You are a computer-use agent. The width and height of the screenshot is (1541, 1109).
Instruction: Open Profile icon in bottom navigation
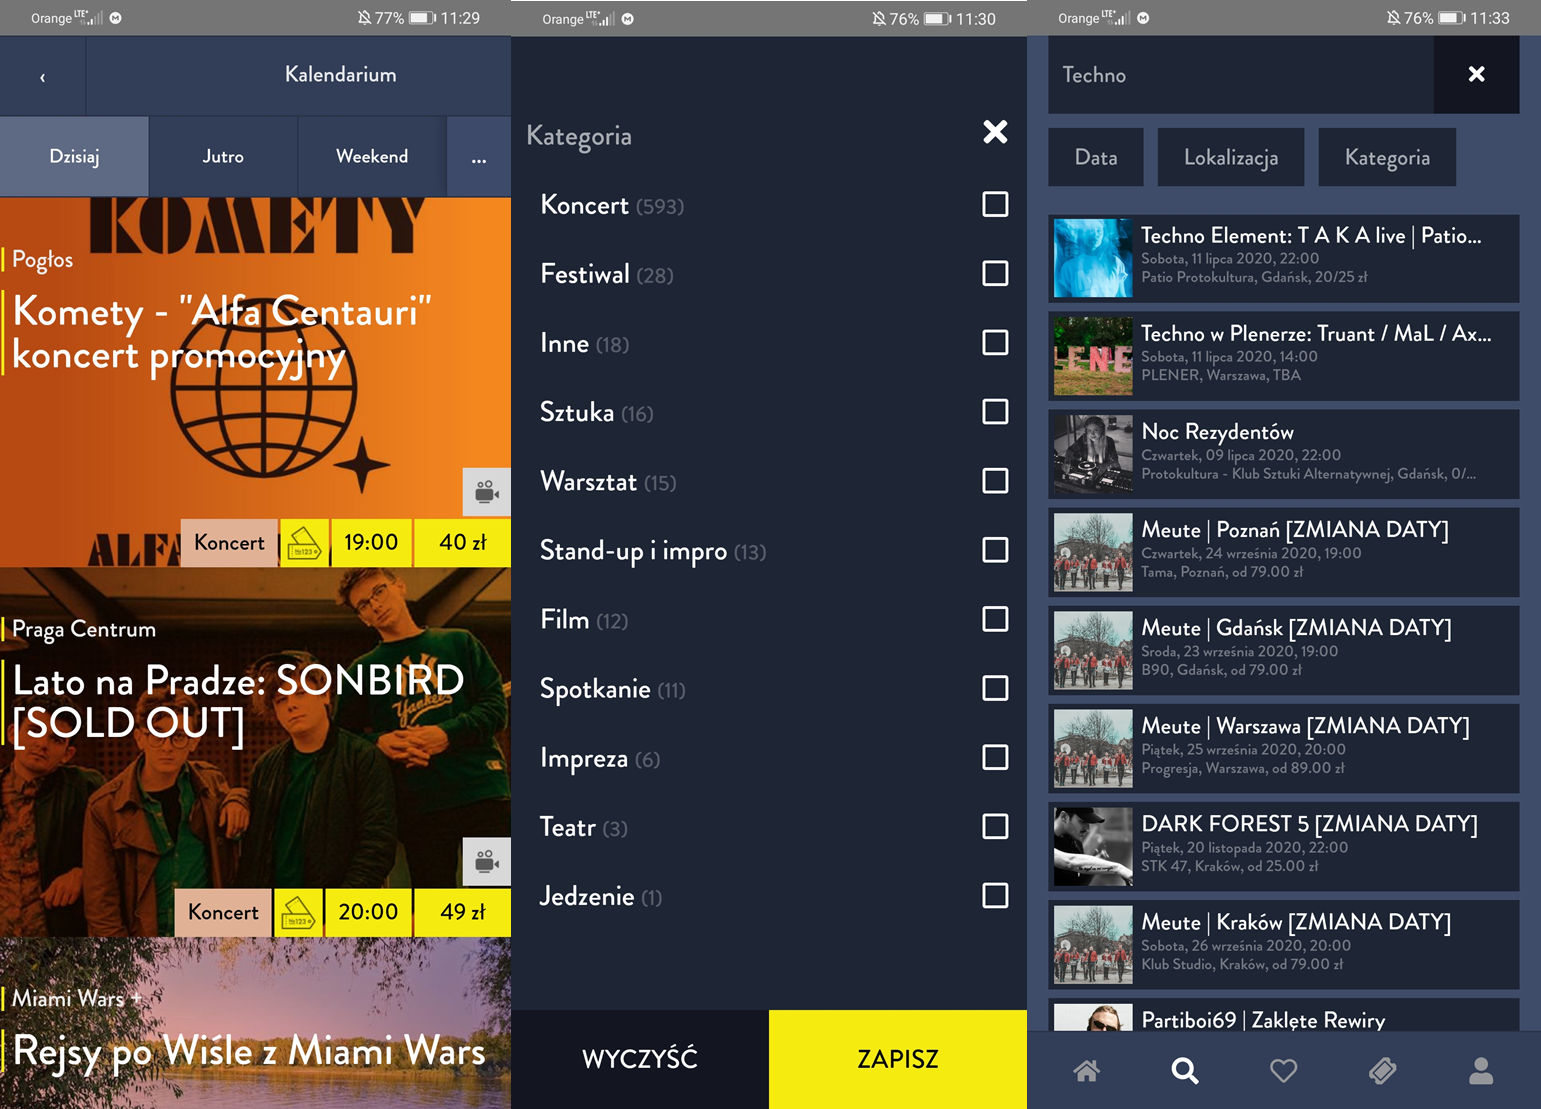pyautogui.click(x=1481, y=1071)
